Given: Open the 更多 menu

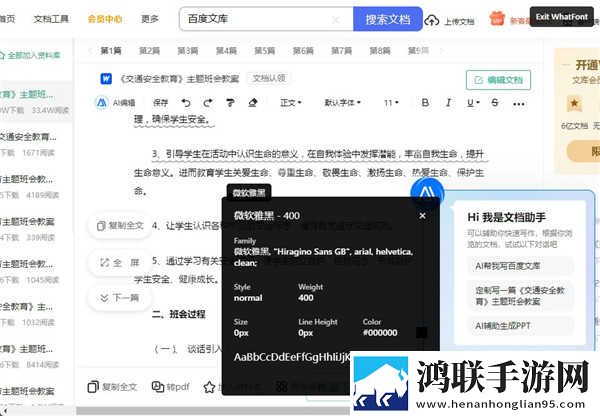Looking at the screenshot, I should (150, 19).
